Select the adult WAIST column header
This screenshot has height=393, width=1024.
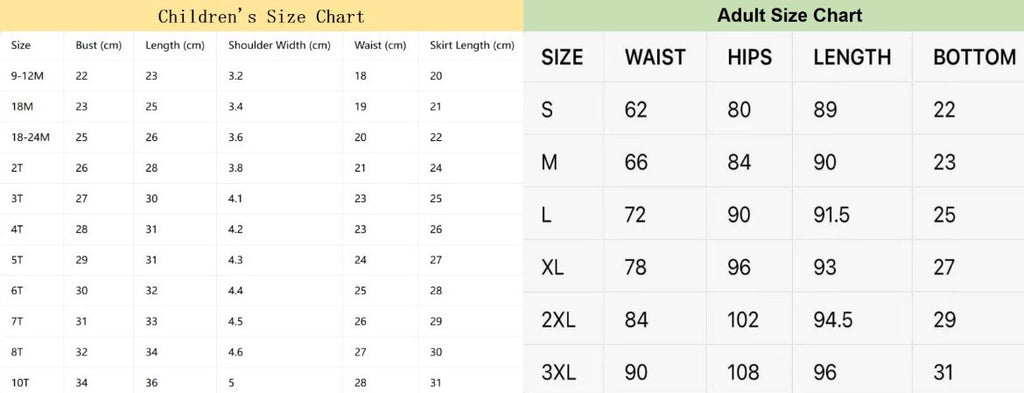[655, 57]
